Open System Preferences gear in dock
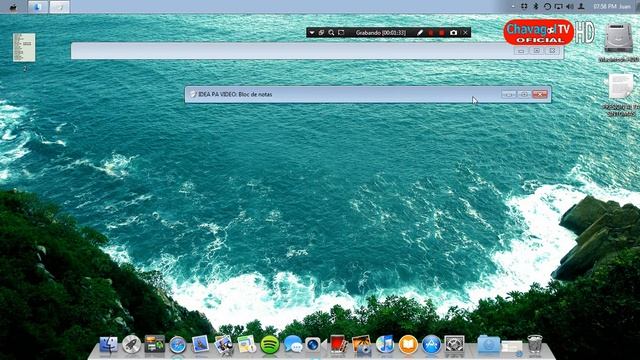 tap(454, 344)
